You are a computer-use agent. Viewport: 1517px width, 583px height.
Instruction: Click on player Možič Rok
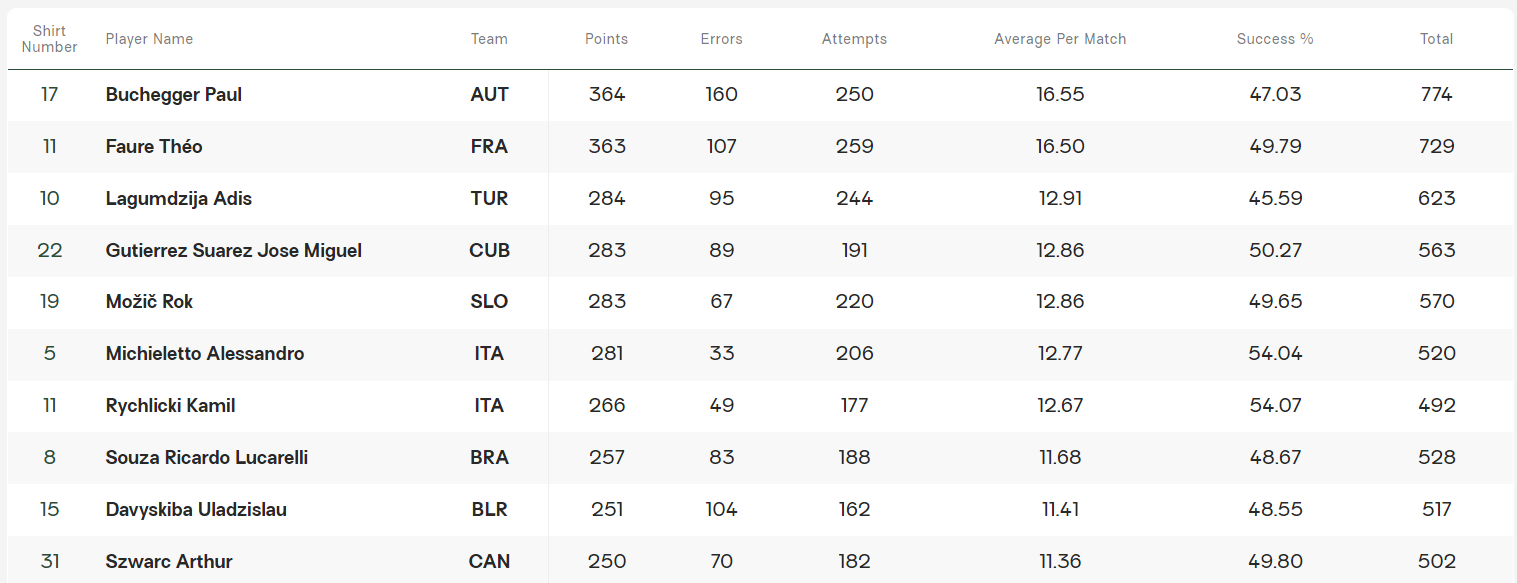[149, 302]
